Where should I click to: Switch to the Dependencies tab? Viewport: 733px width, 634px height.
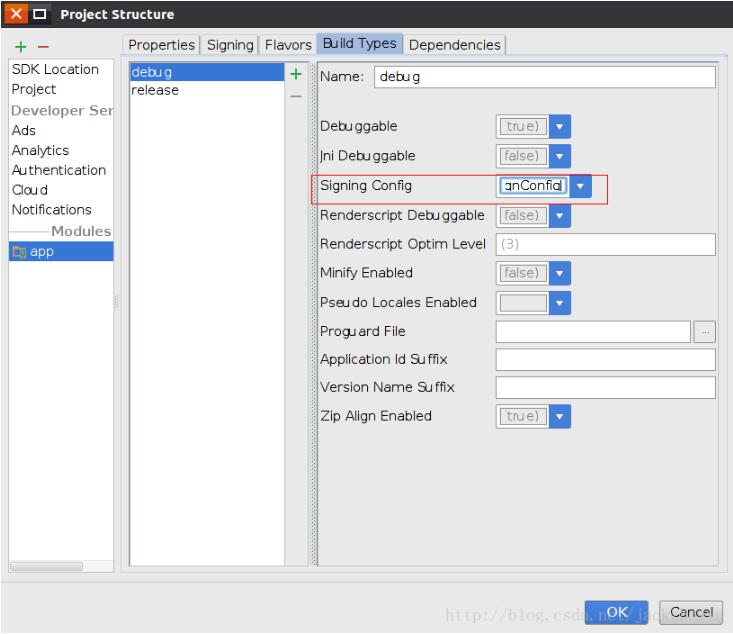[454, 45]
